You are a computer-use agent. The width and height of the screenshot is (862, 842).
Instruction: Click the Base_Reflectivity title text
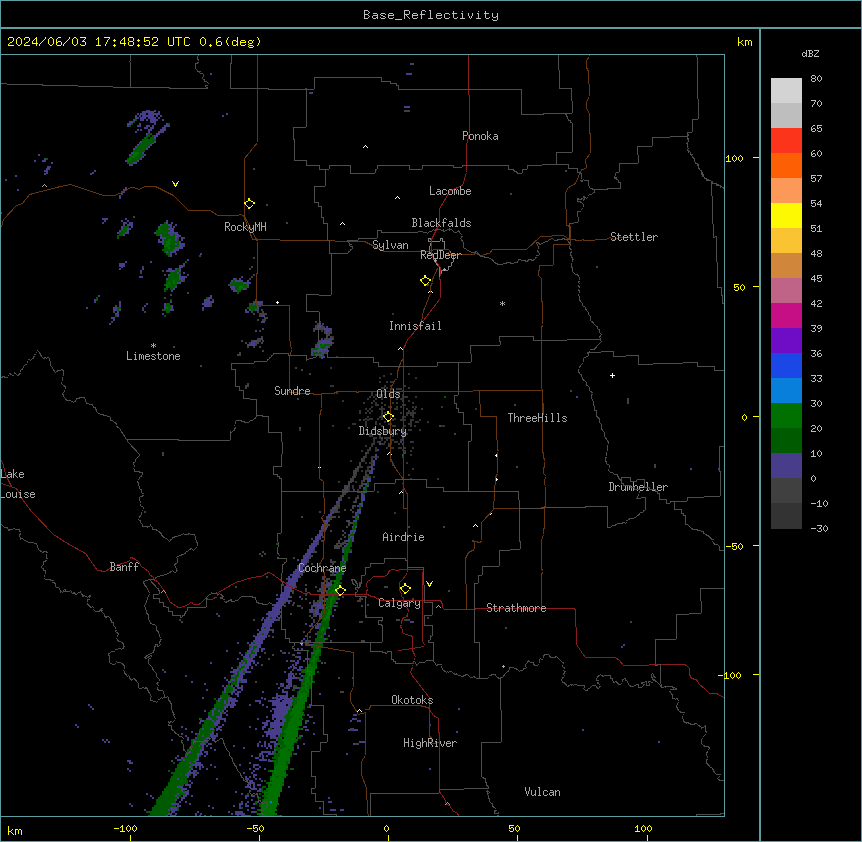coord(431,15)
